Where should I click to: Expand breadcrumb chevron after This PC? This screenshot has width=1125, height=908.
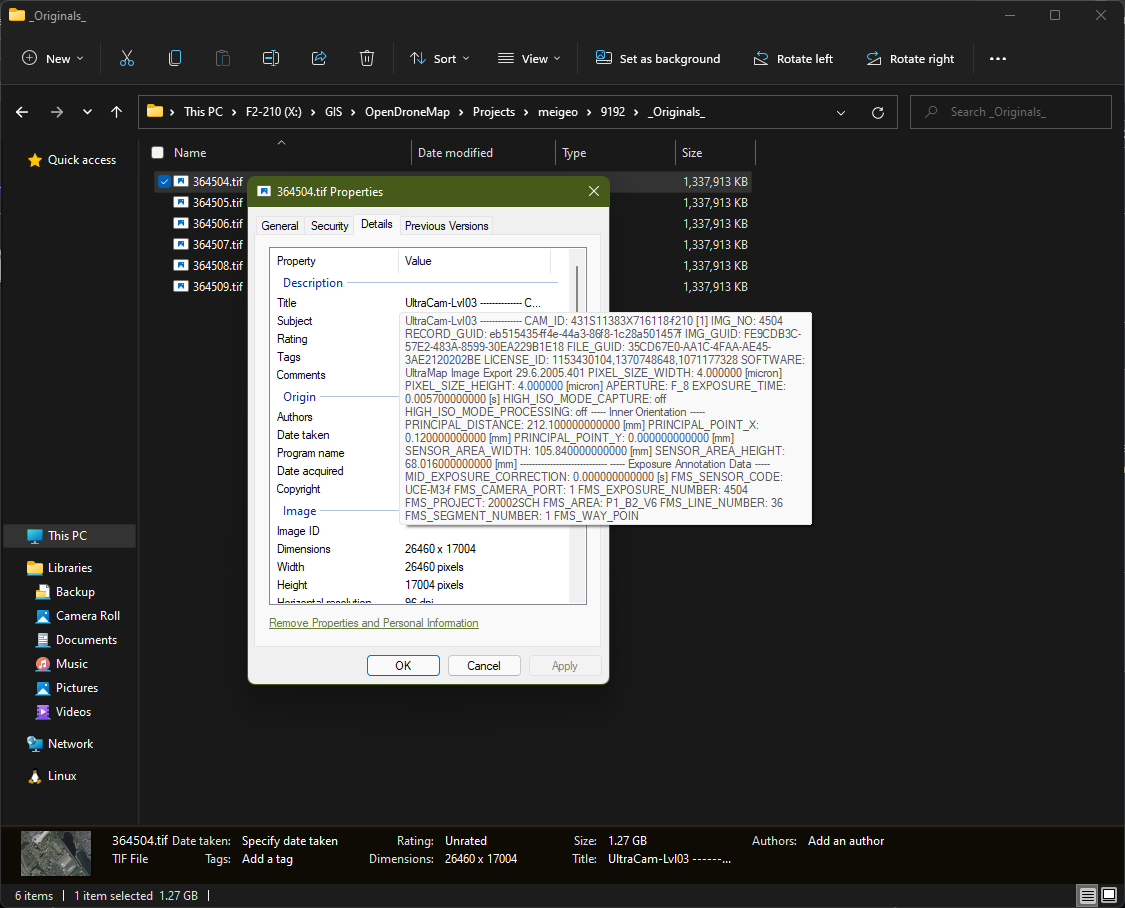click(234, 112)
